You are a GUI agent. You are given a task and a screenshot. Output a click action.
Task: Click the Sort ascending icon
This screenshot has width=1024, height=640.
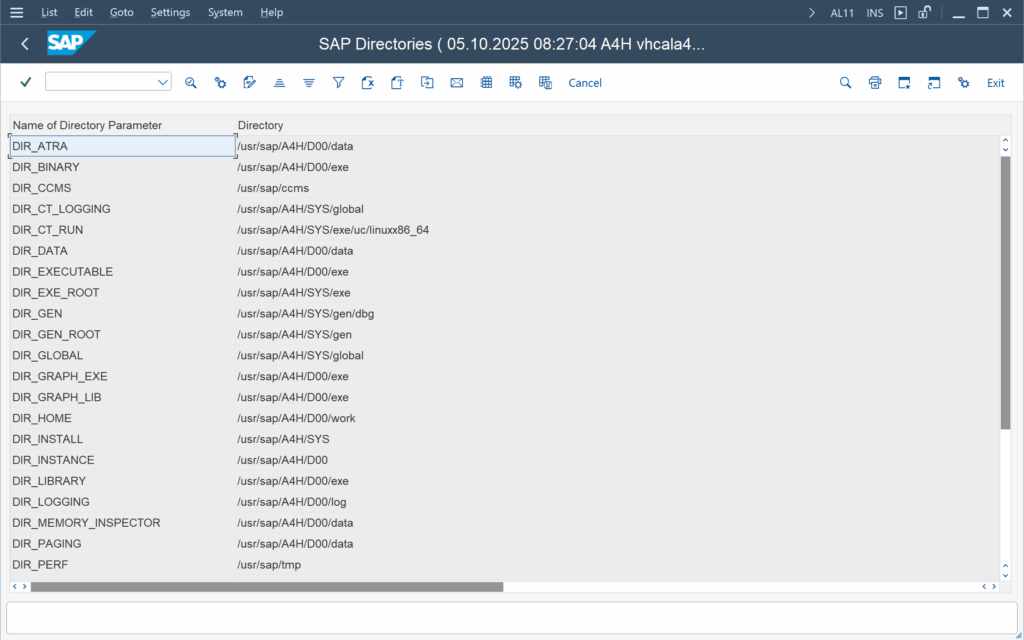click(x=279, y=82)
